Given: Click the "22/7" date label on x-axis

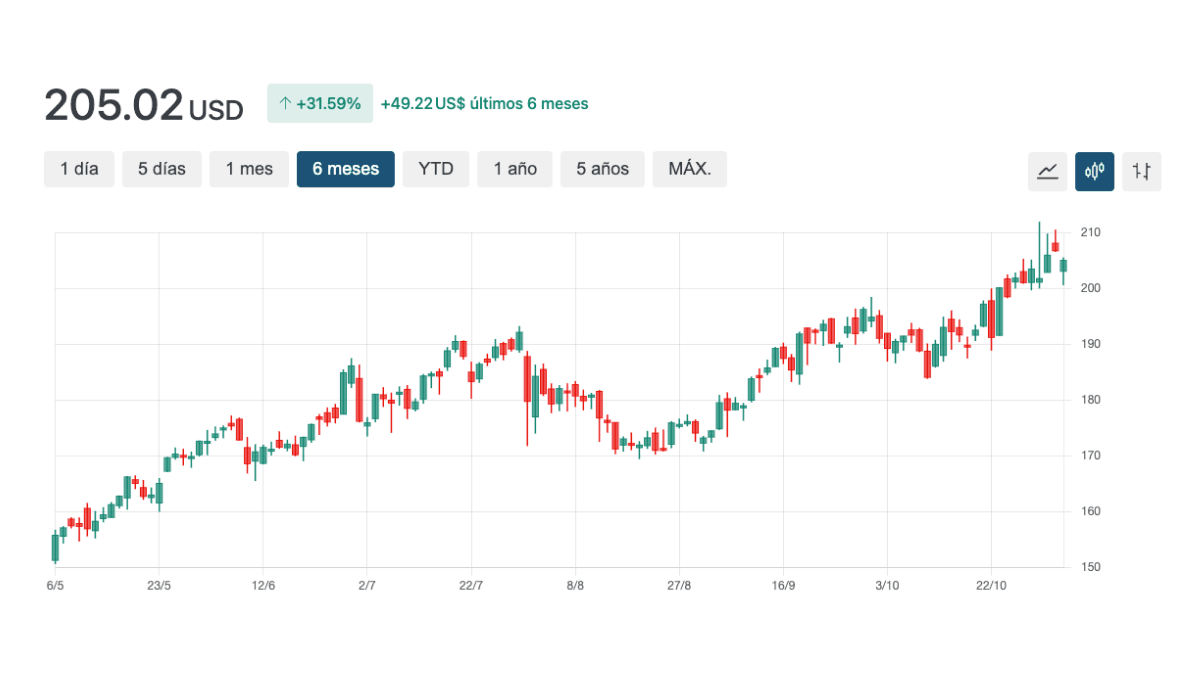Looking at the screenshot, I should (470, 587).
